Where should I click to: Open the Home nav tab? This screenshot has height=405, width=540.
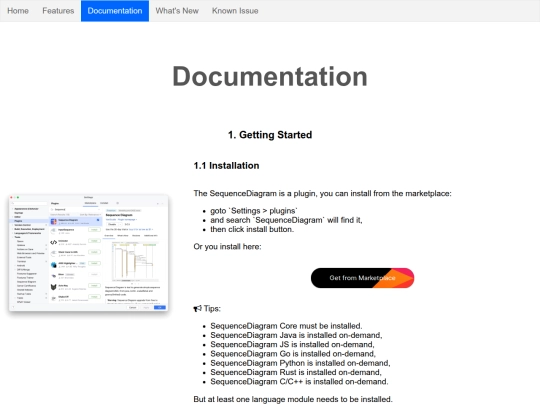[x=18, y=11]
